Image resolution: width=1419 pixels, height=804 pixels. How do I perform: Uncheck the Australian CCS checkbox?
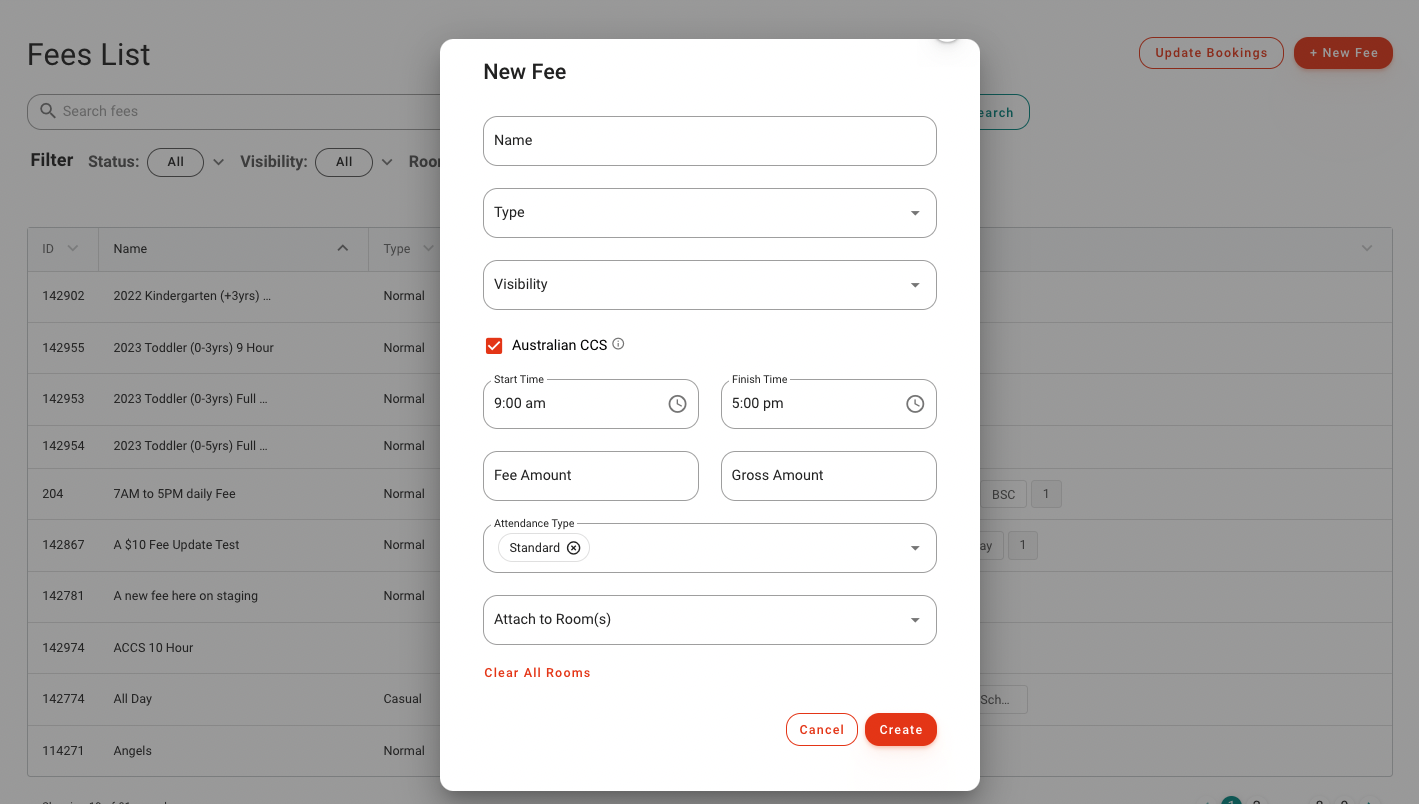(x=494, y=345)
